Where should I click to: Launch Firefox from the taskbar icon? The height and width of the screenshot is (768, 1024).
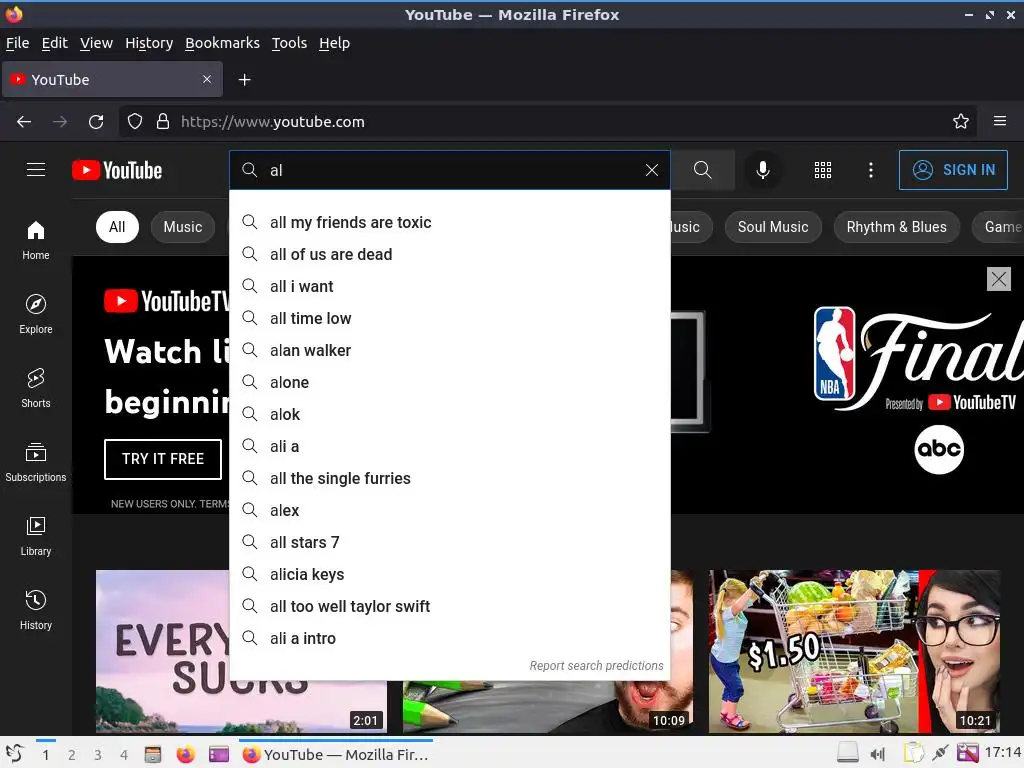pyautogui.click(x=185, y=754)
